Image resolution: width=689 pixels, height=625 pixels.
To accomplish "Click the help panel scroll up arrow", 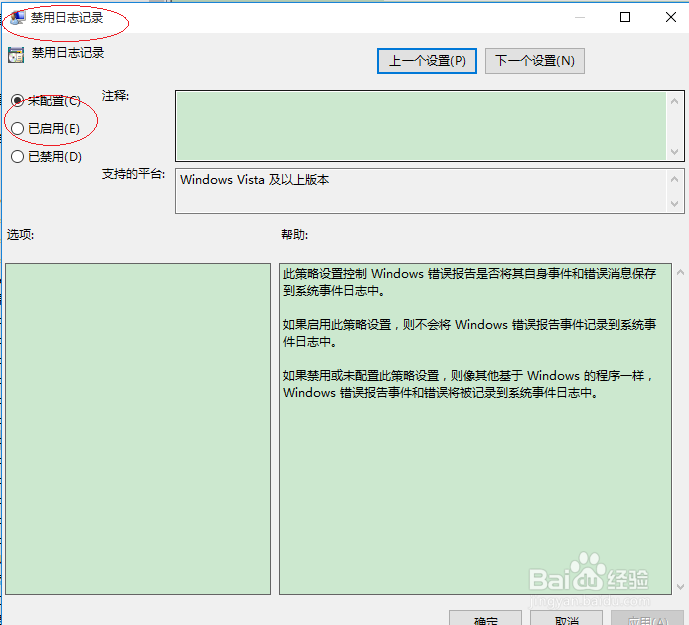I will pos(680,273).
